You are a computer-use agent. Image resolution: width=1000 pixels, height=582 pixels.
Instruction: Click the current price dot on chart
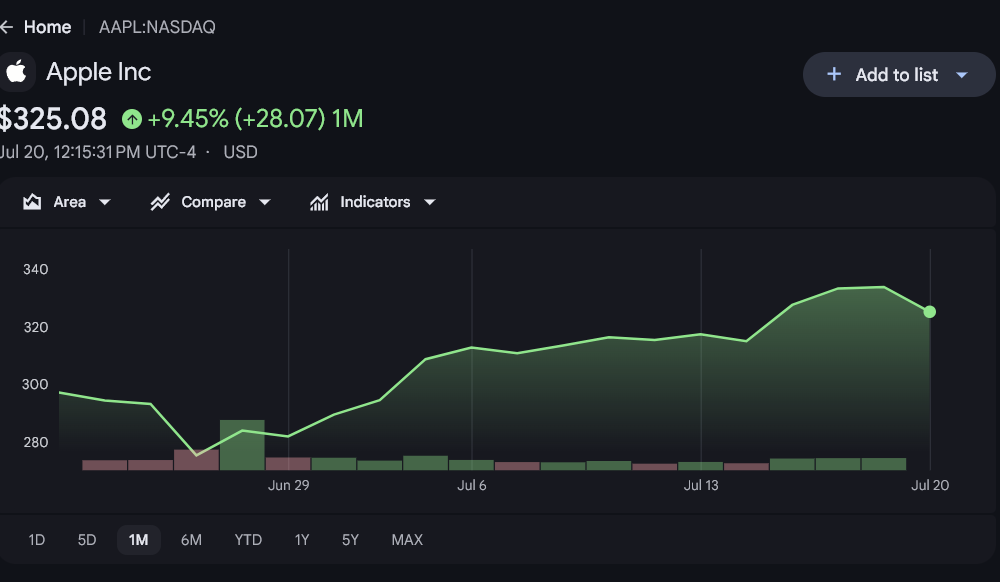click(930, 312)
